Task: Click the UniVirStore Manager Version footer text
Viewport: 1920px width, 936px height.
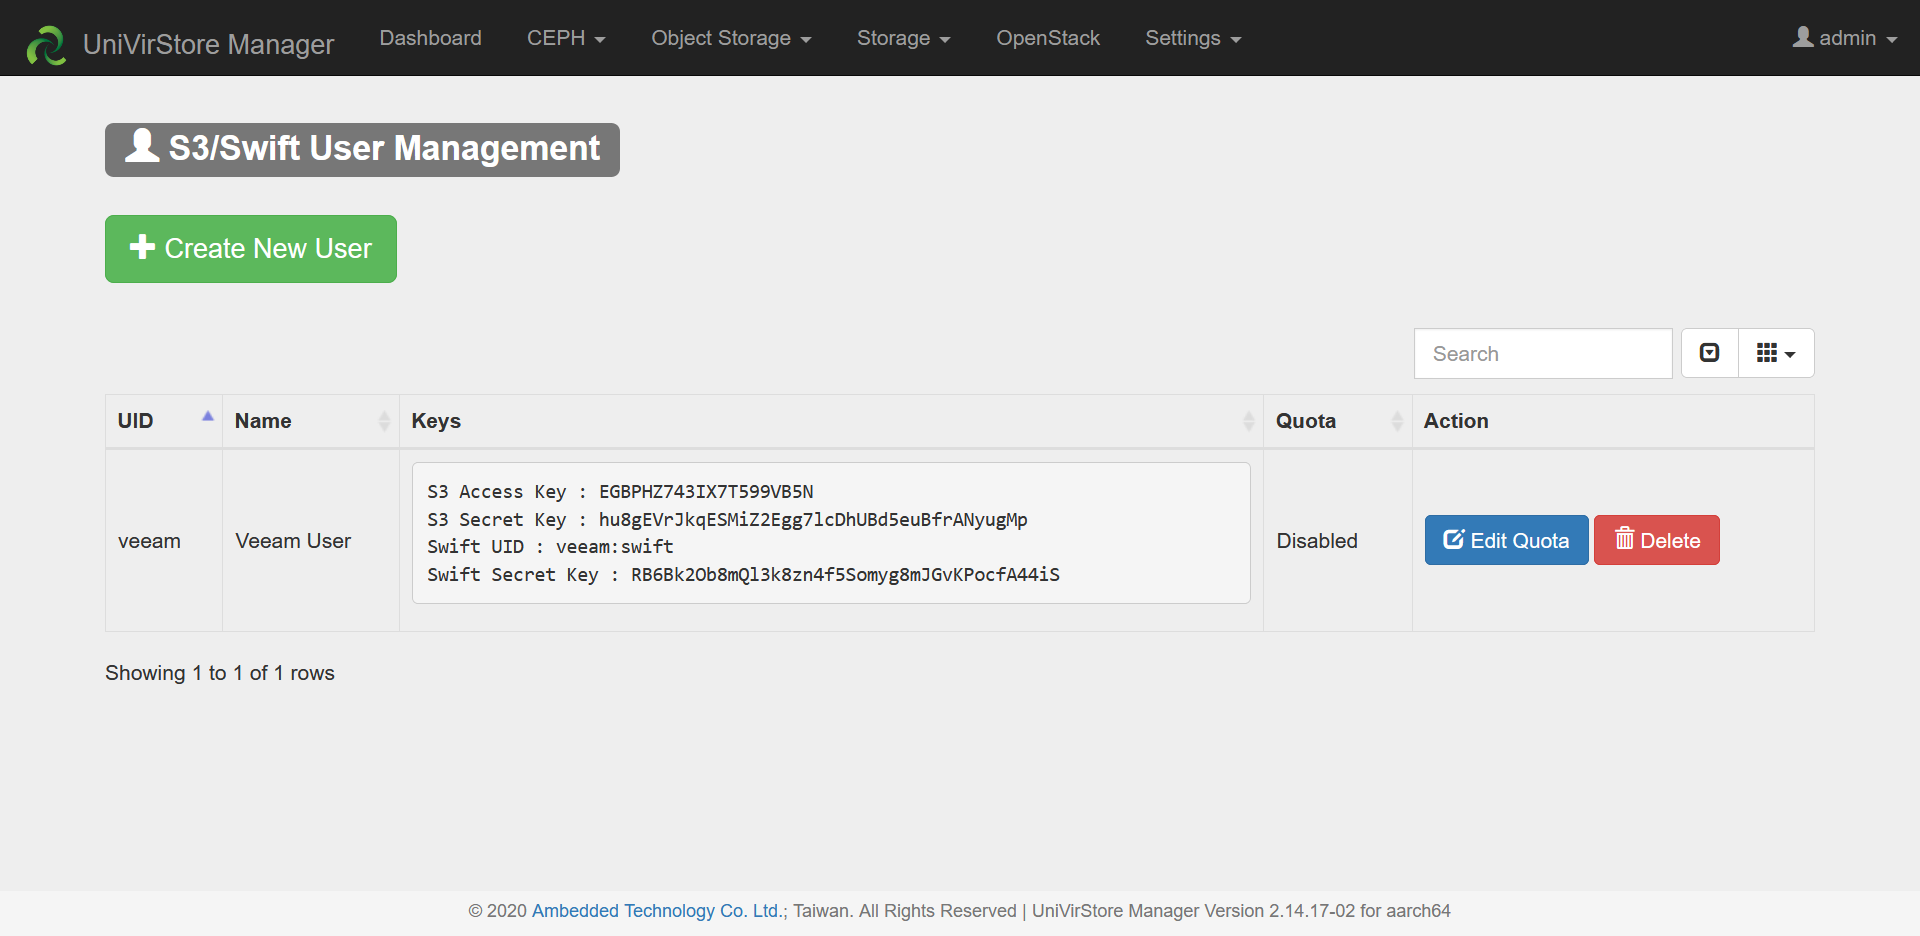Action: coord(1241,911)
